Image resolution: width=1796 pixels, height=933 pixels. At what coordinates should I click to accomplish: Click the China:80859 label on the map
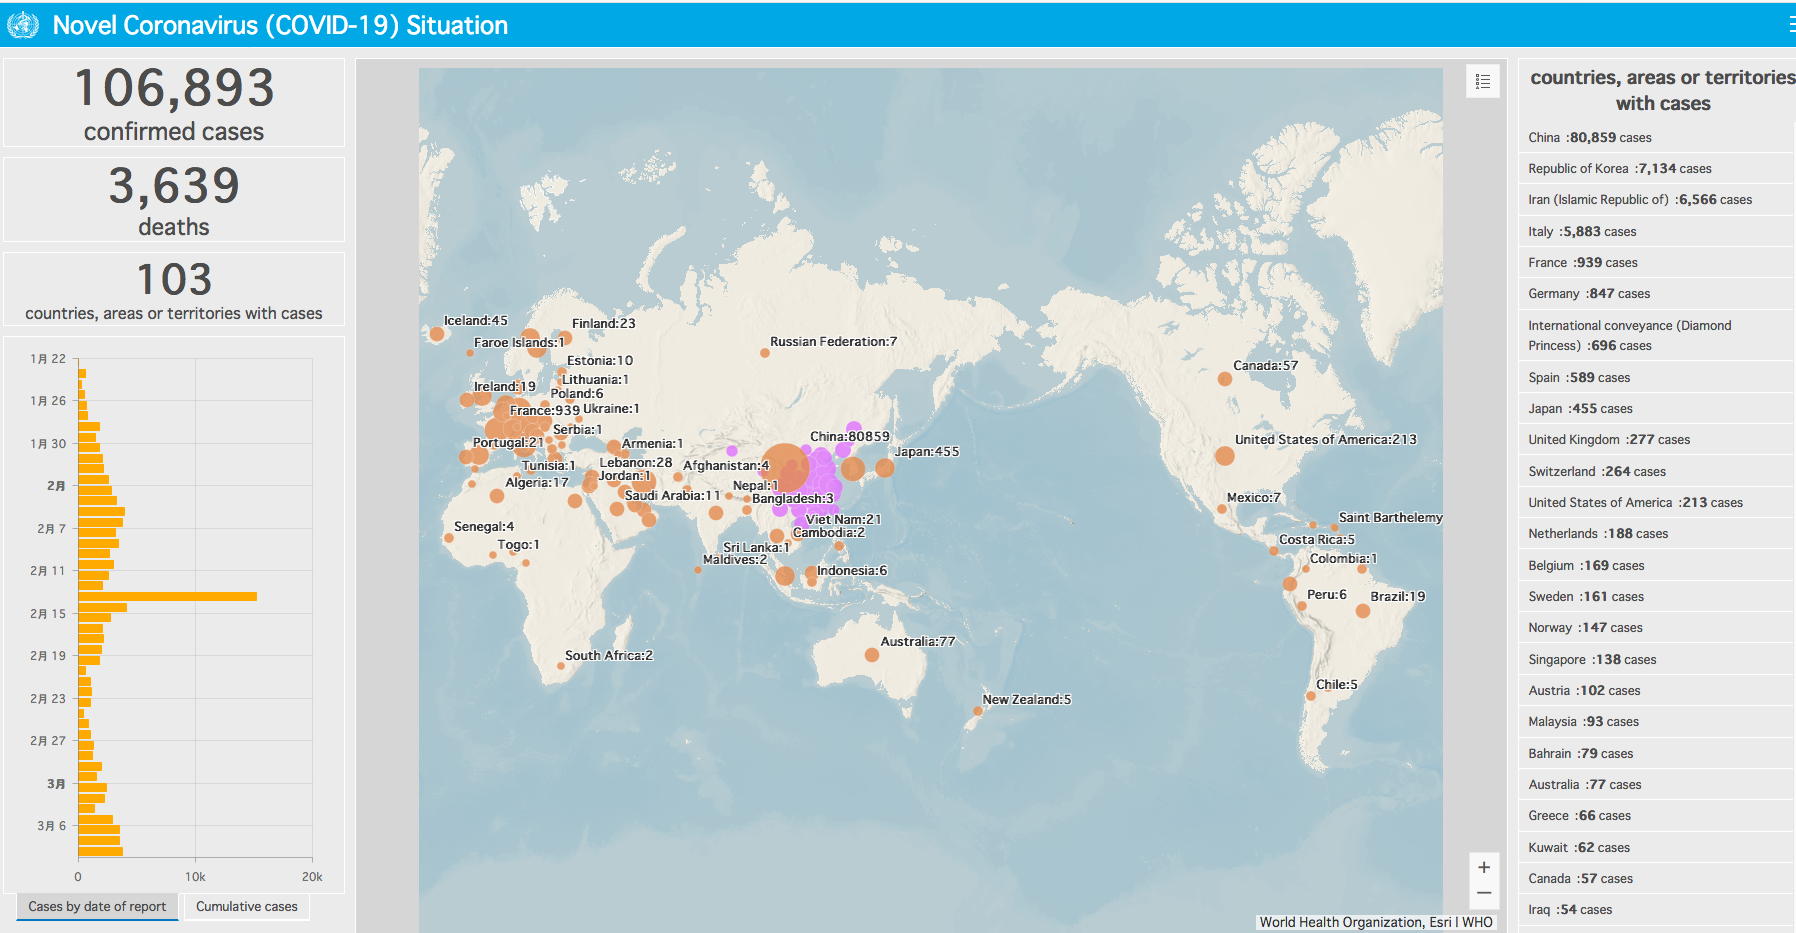coord(849,437)
